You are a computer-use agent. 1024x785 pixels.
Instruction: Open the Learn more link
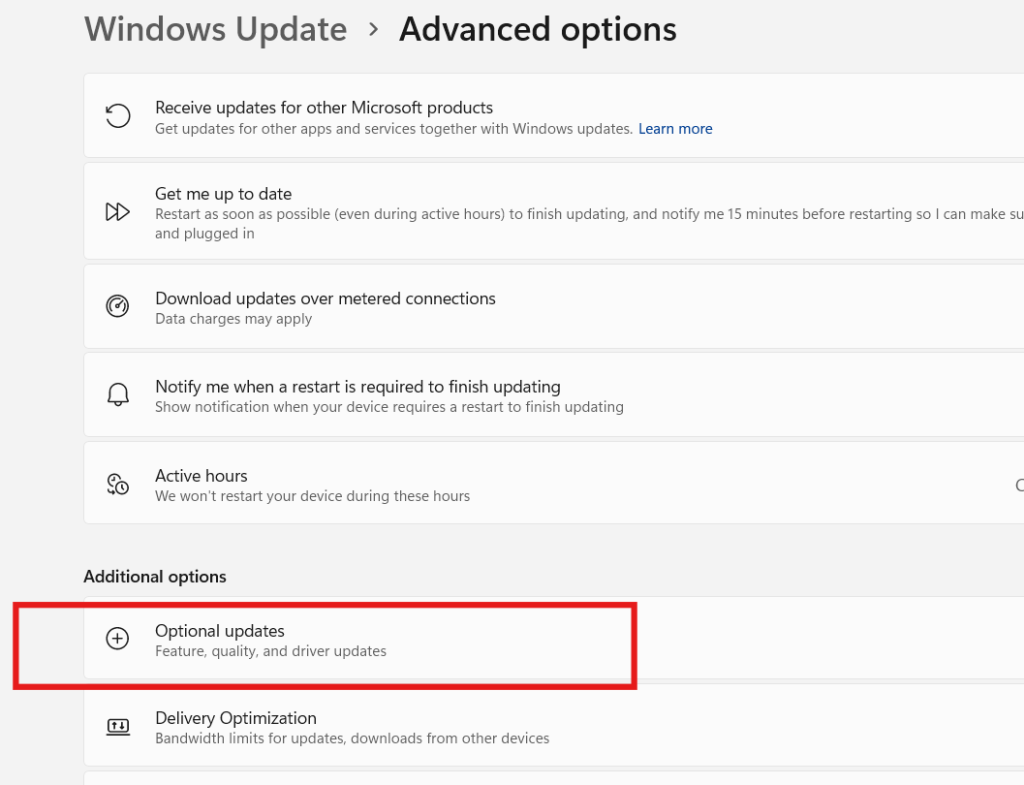[x=675, y=128]
